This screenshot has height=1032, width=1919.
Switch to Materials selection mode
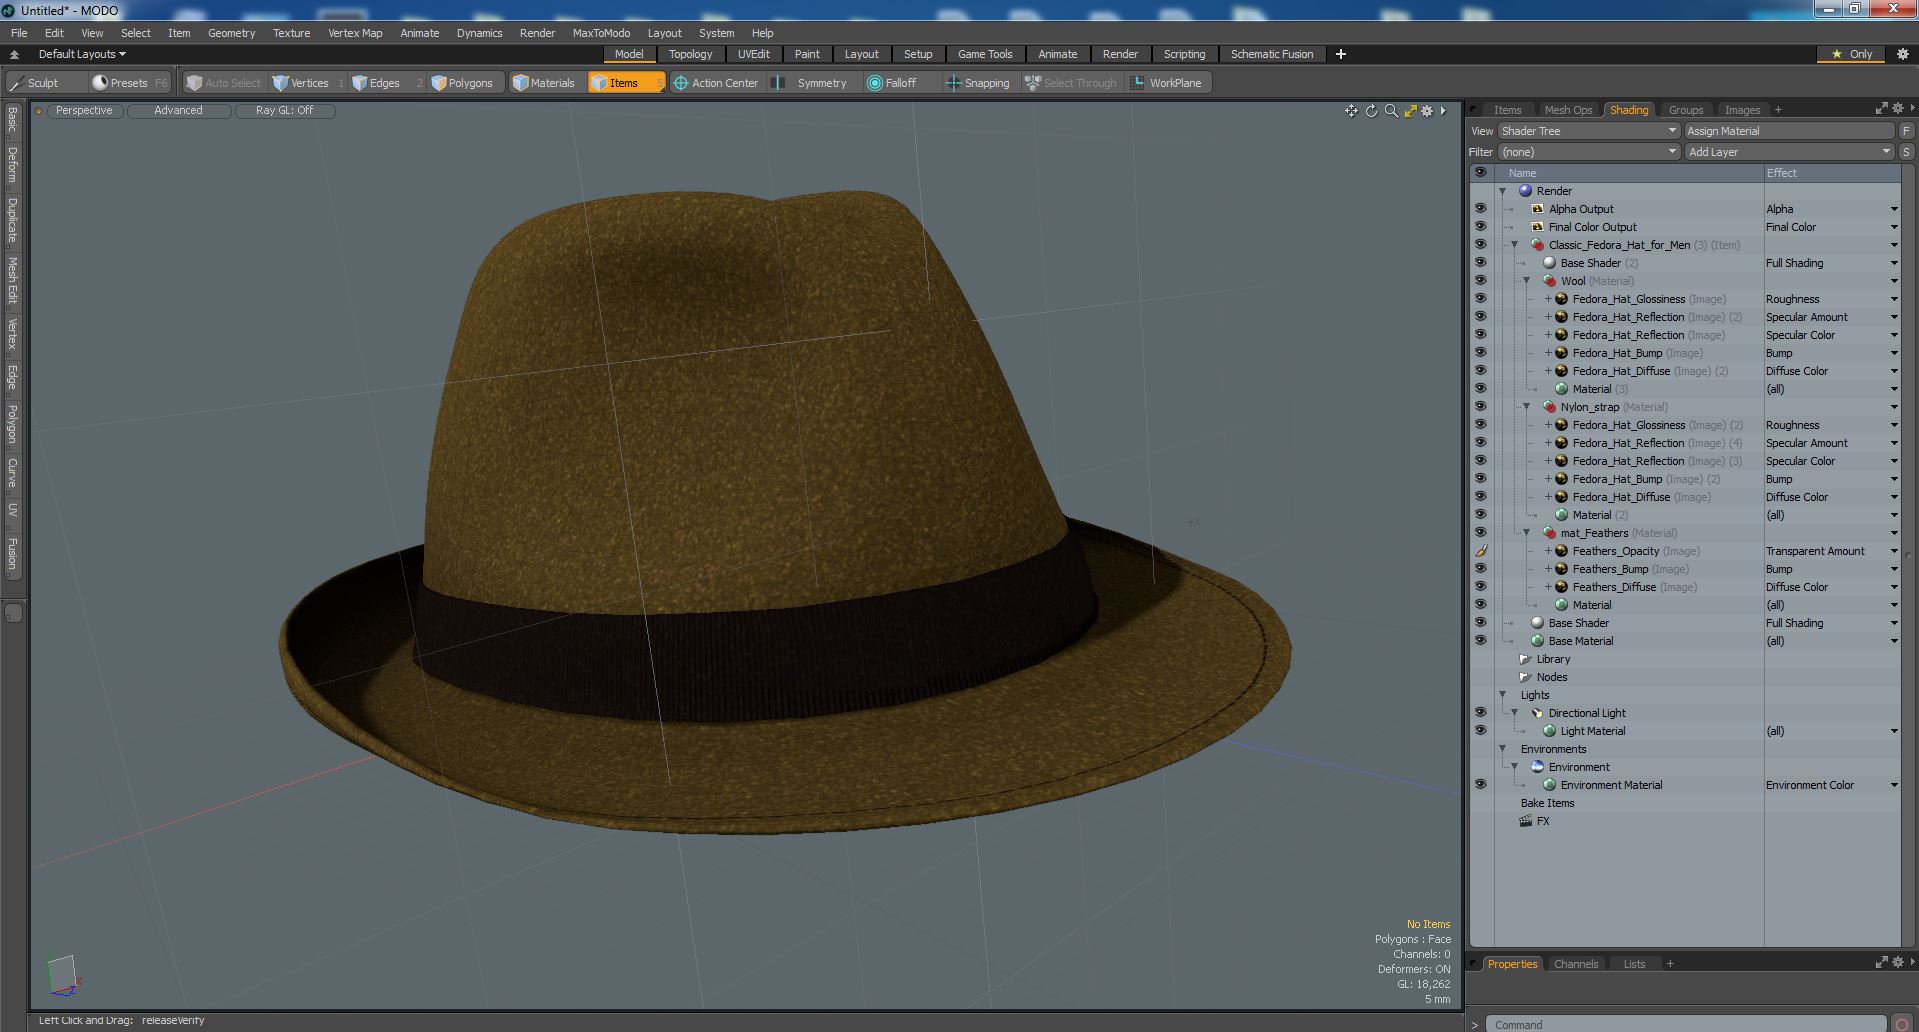point(544,83)
